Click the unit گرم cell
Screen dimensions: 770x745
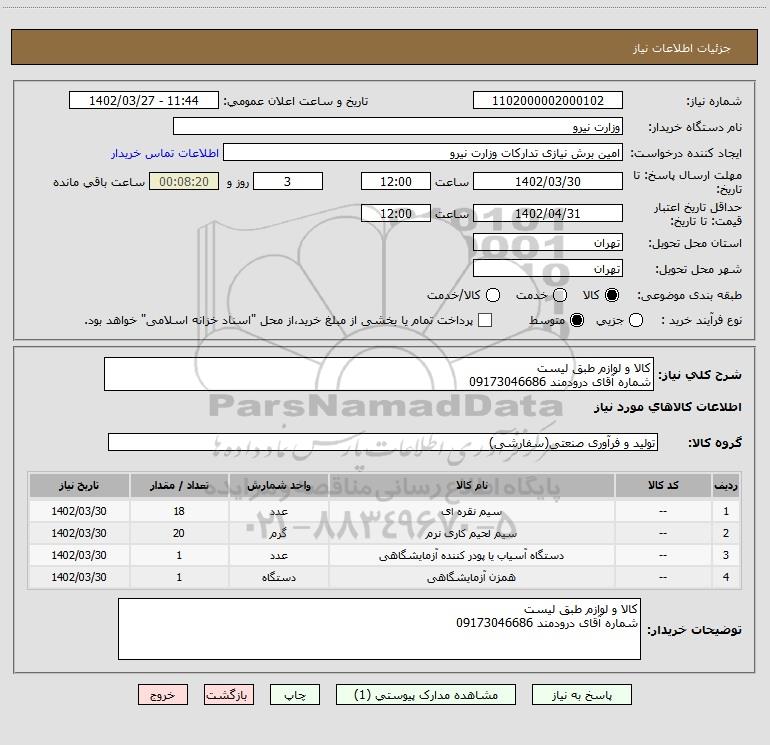278,533
